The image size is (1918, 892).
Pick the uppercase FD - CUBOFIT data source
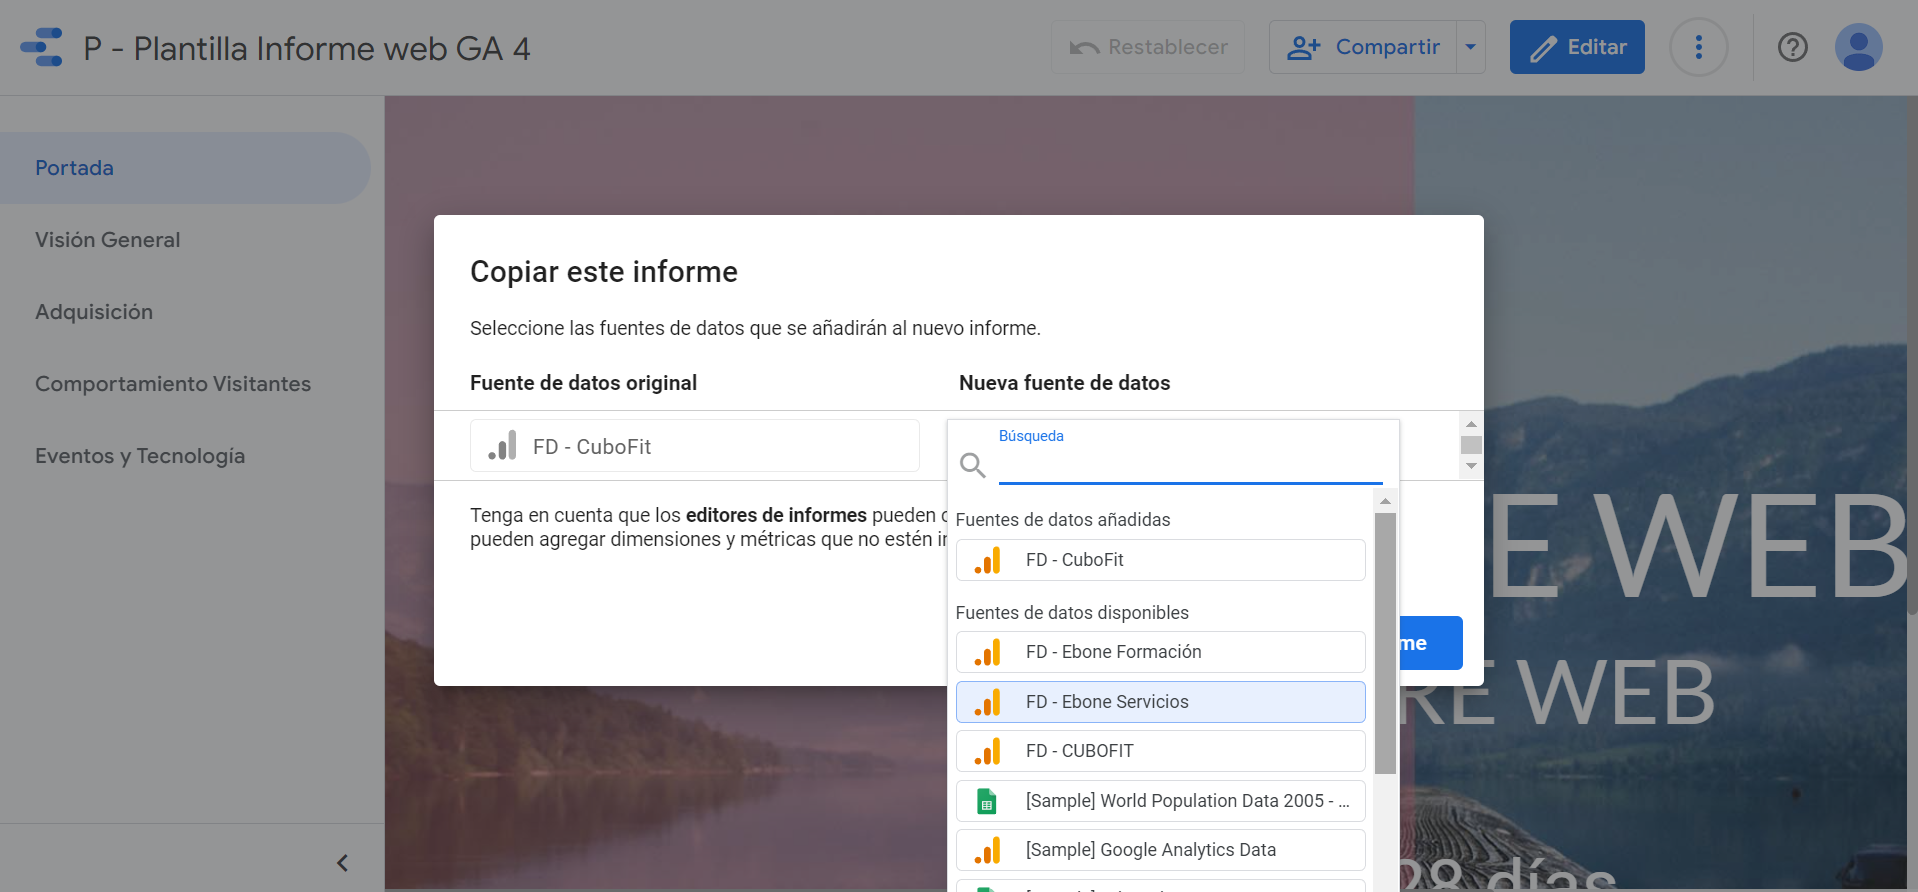click(1160, 751)
